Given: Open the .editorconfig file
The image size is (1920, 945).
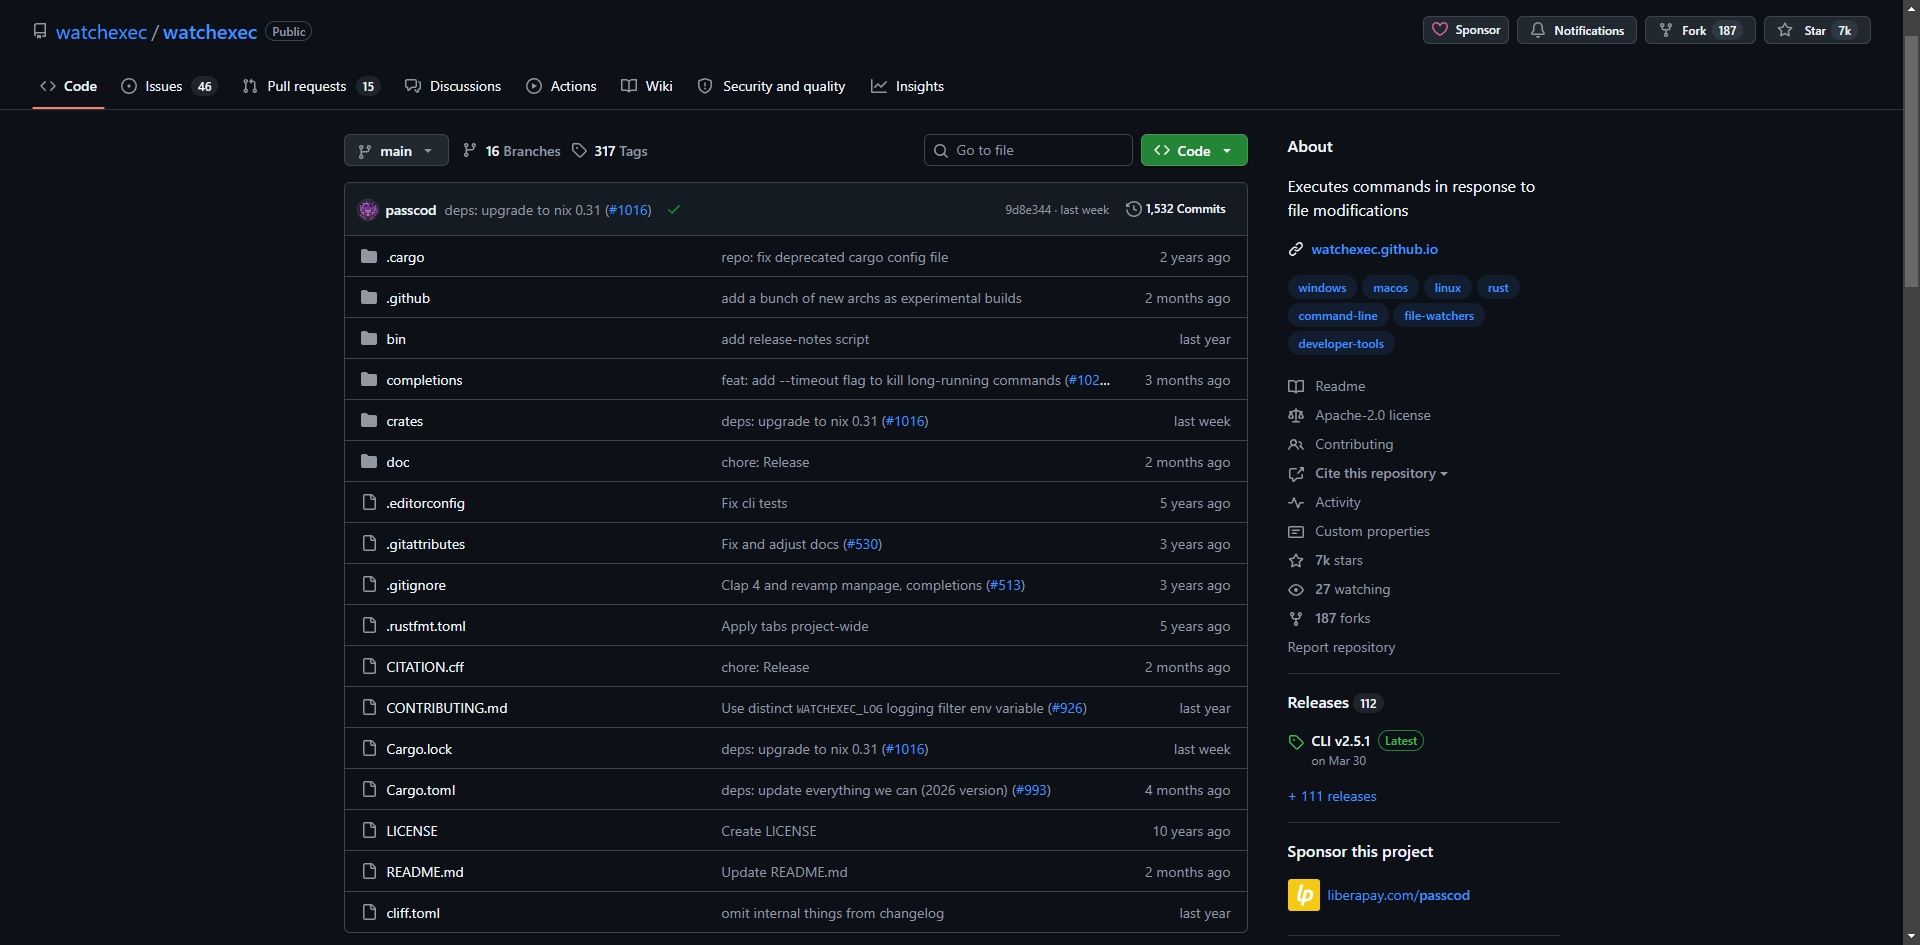Looking at the screenshot, I should [425, 503].
